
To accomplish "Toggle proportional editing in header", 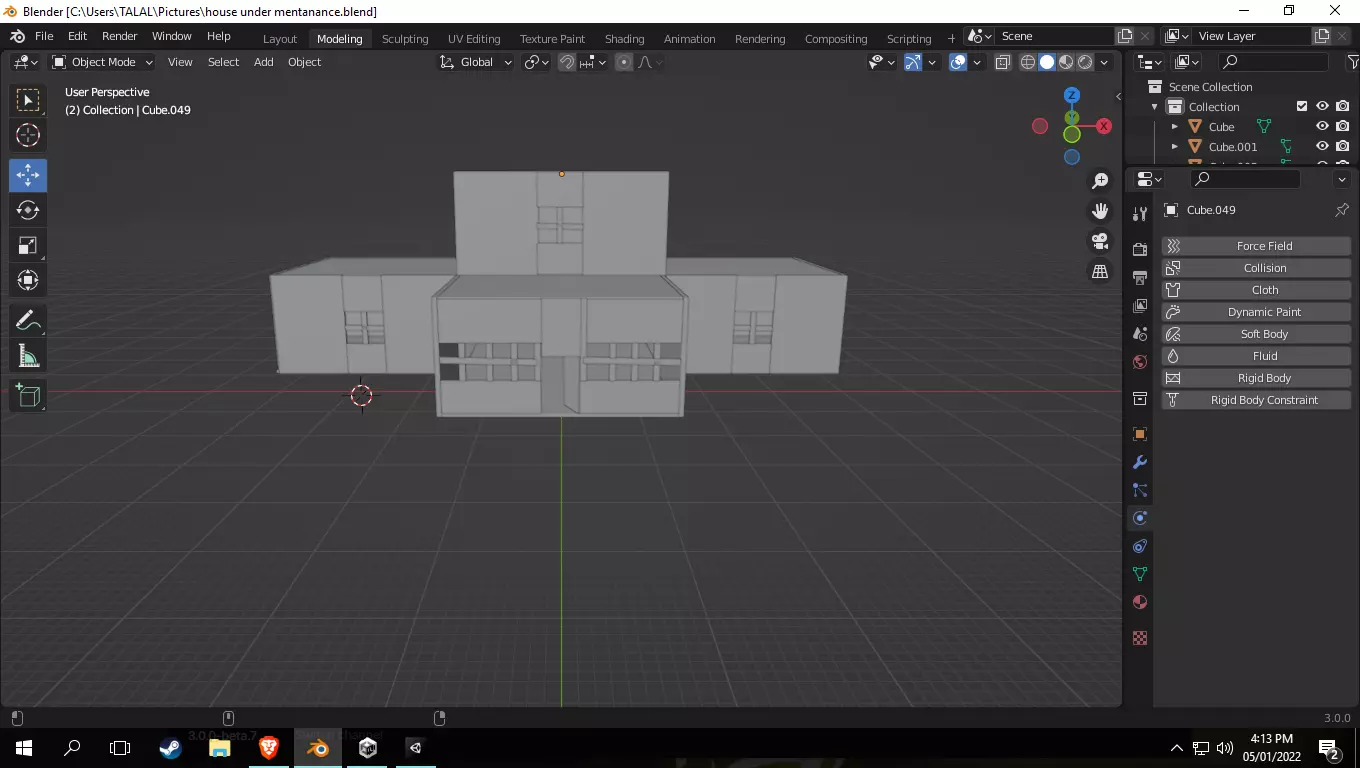I will coord(624,62).
